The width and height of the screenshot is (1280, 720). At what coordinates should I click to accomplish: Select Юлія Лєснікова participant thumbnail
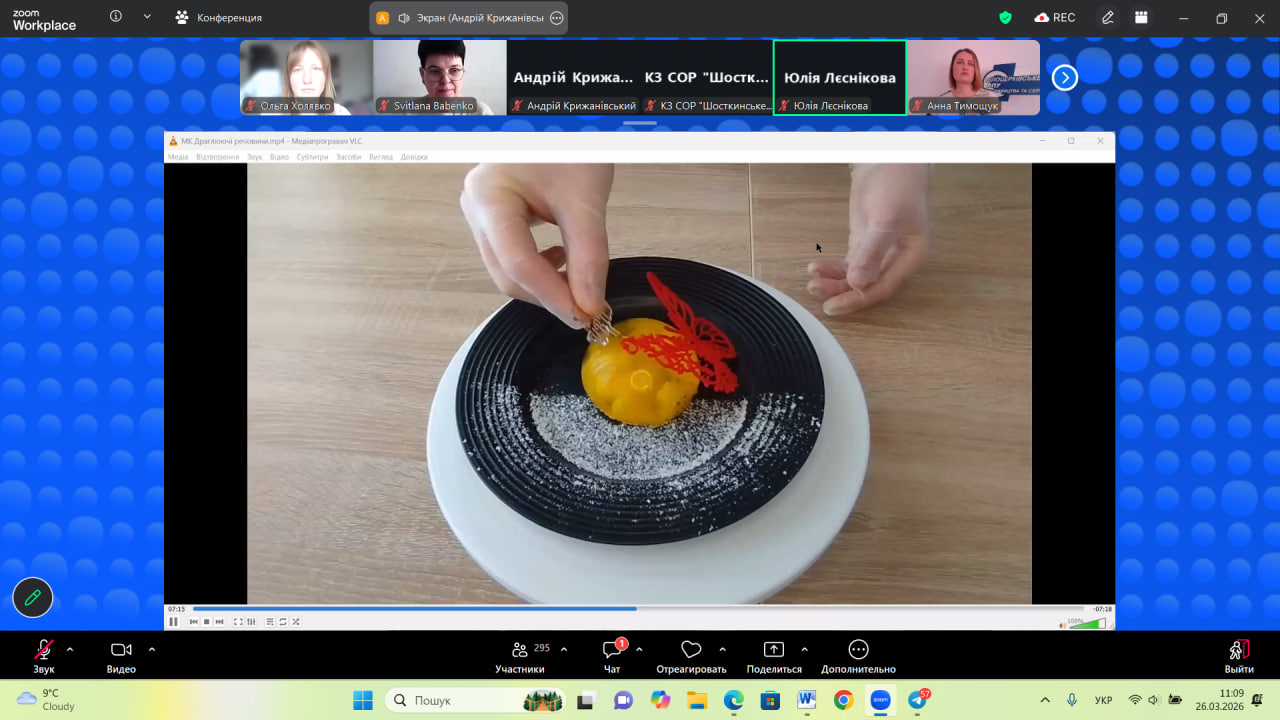pyautogui.click(x=839, y=78)
